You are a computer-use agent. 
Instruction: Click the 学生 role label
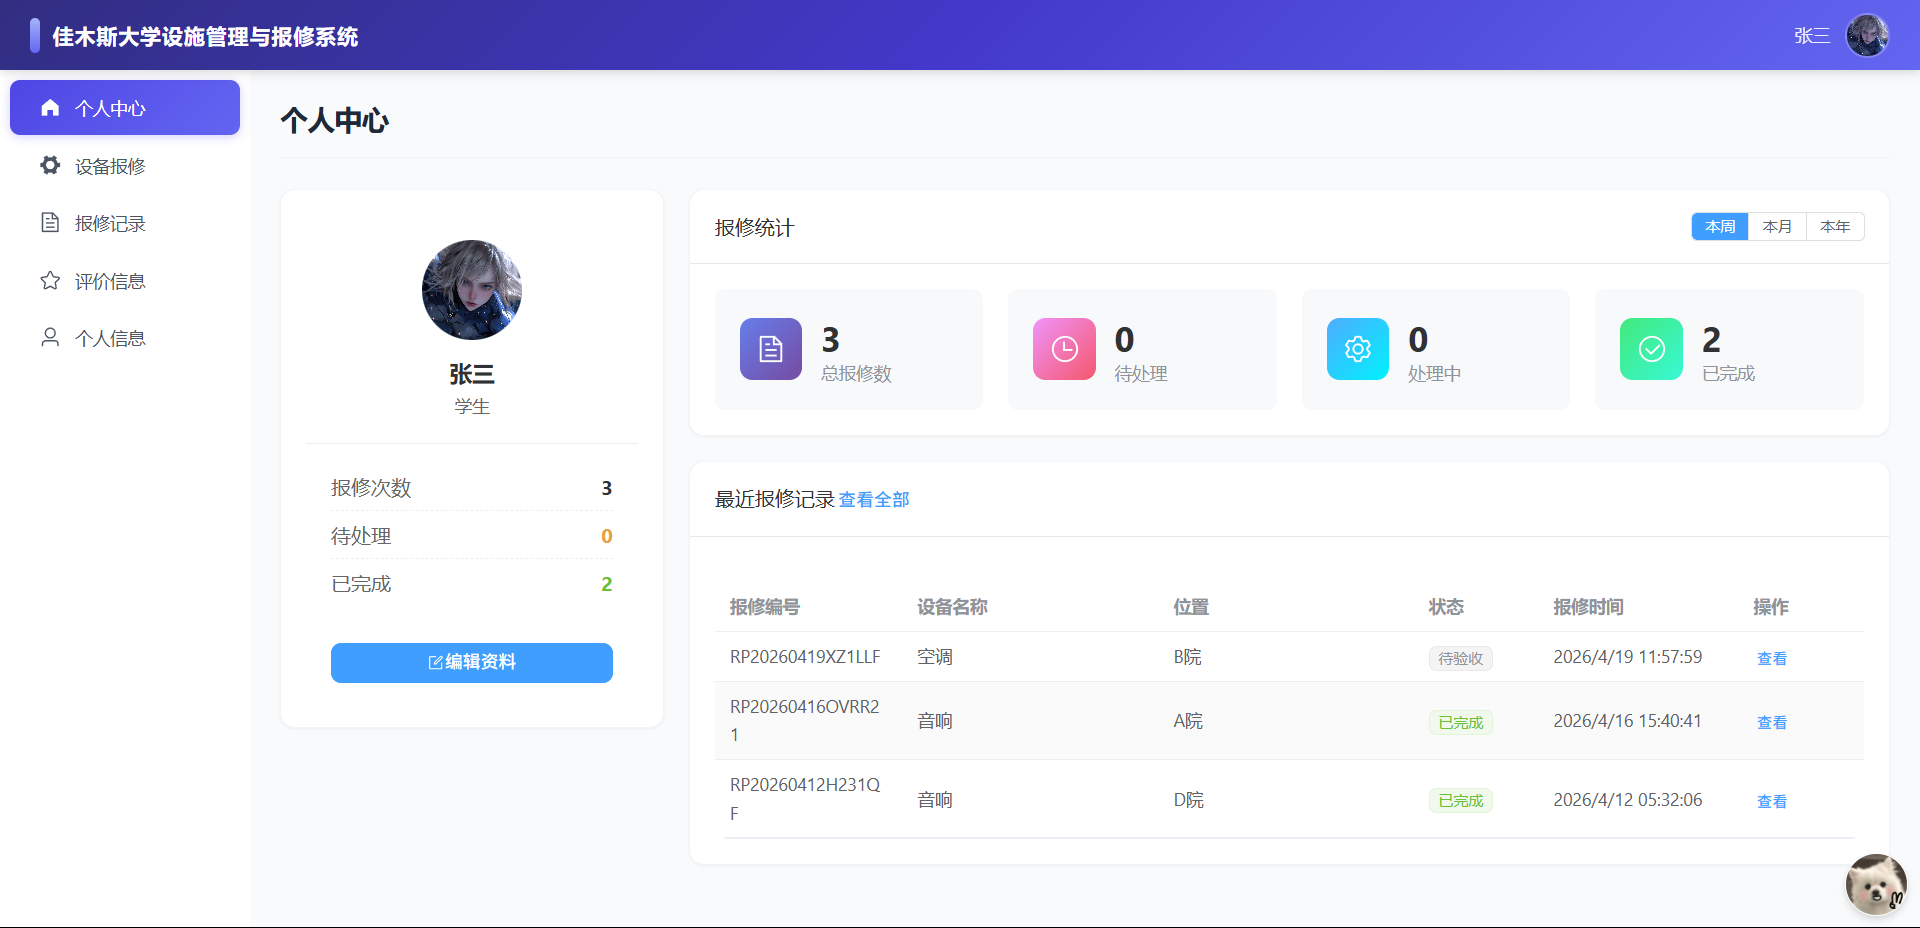click(472, 406)
